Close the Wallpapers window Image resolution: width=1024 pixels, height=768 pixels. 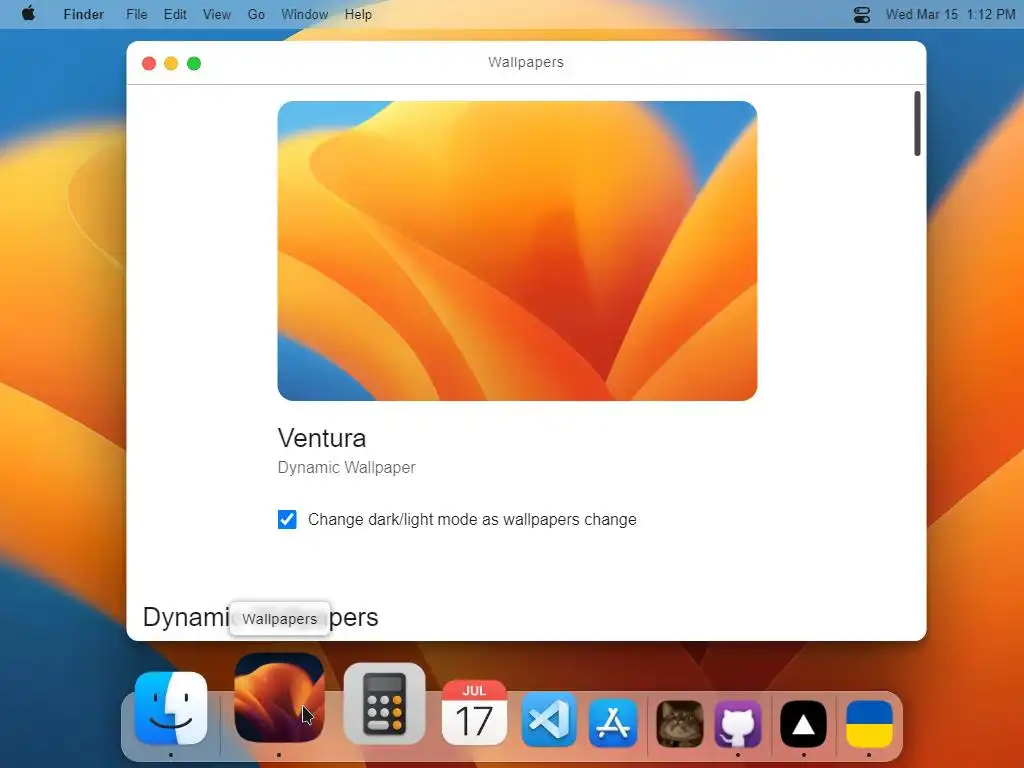[x=149, y=63]
